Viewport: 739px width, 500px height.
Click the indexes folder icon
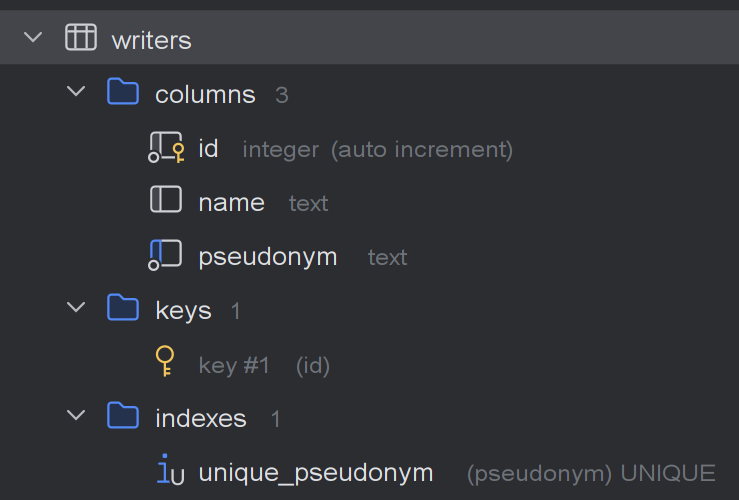point(123,415)
